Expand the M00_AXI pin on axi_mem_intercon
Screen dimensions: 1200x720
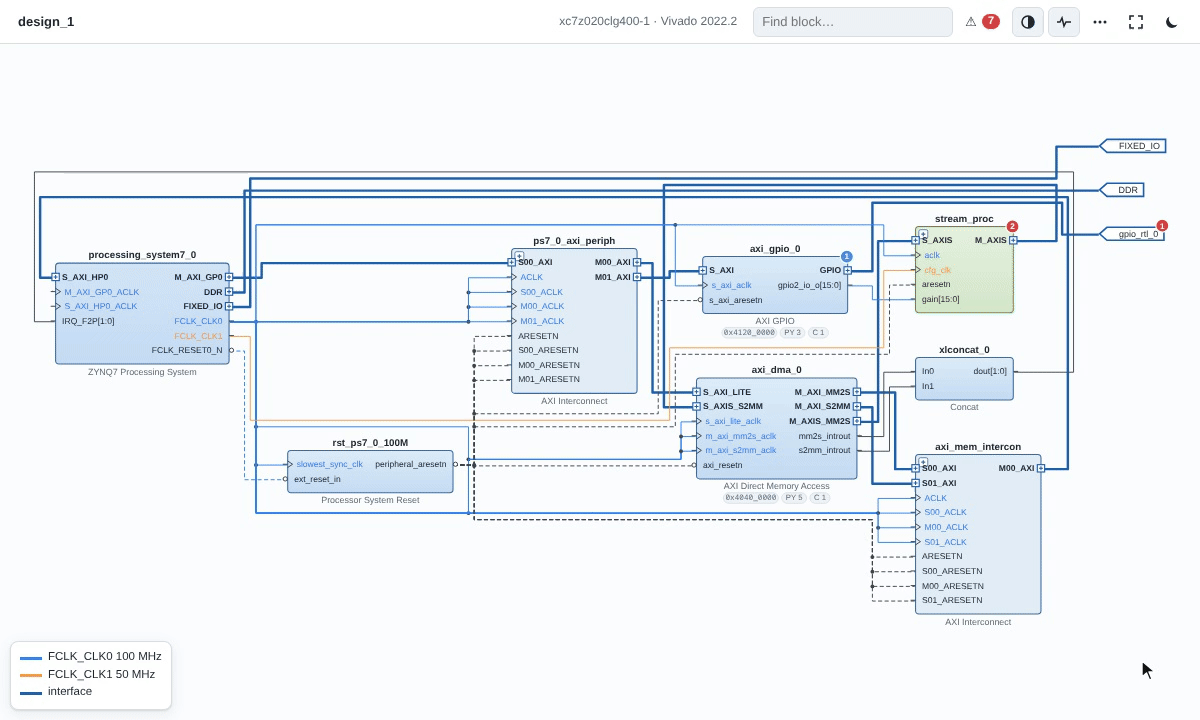1041,468
